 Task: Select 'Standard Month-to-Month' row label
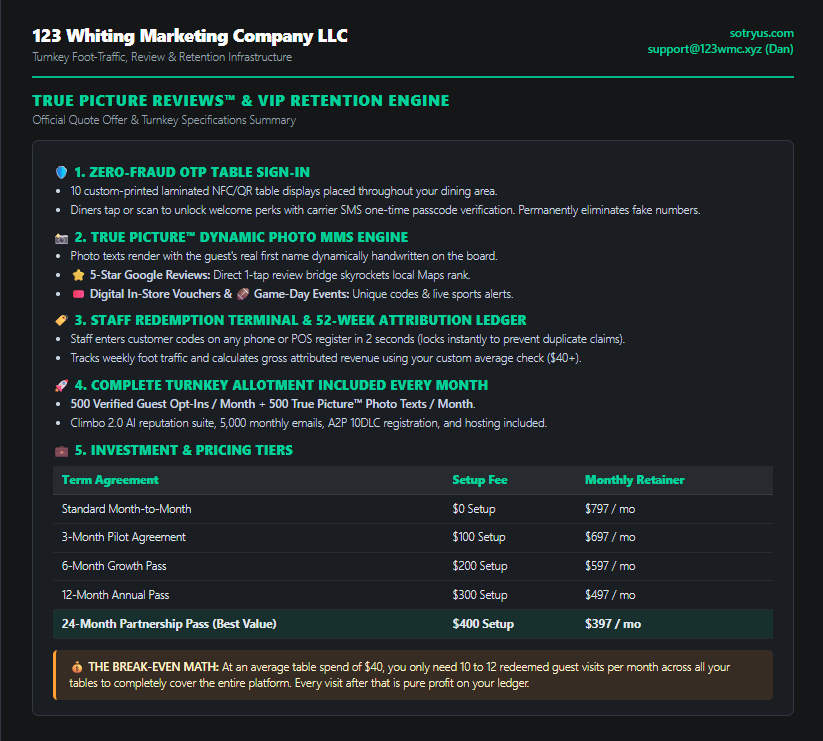(x=126, y=509)
